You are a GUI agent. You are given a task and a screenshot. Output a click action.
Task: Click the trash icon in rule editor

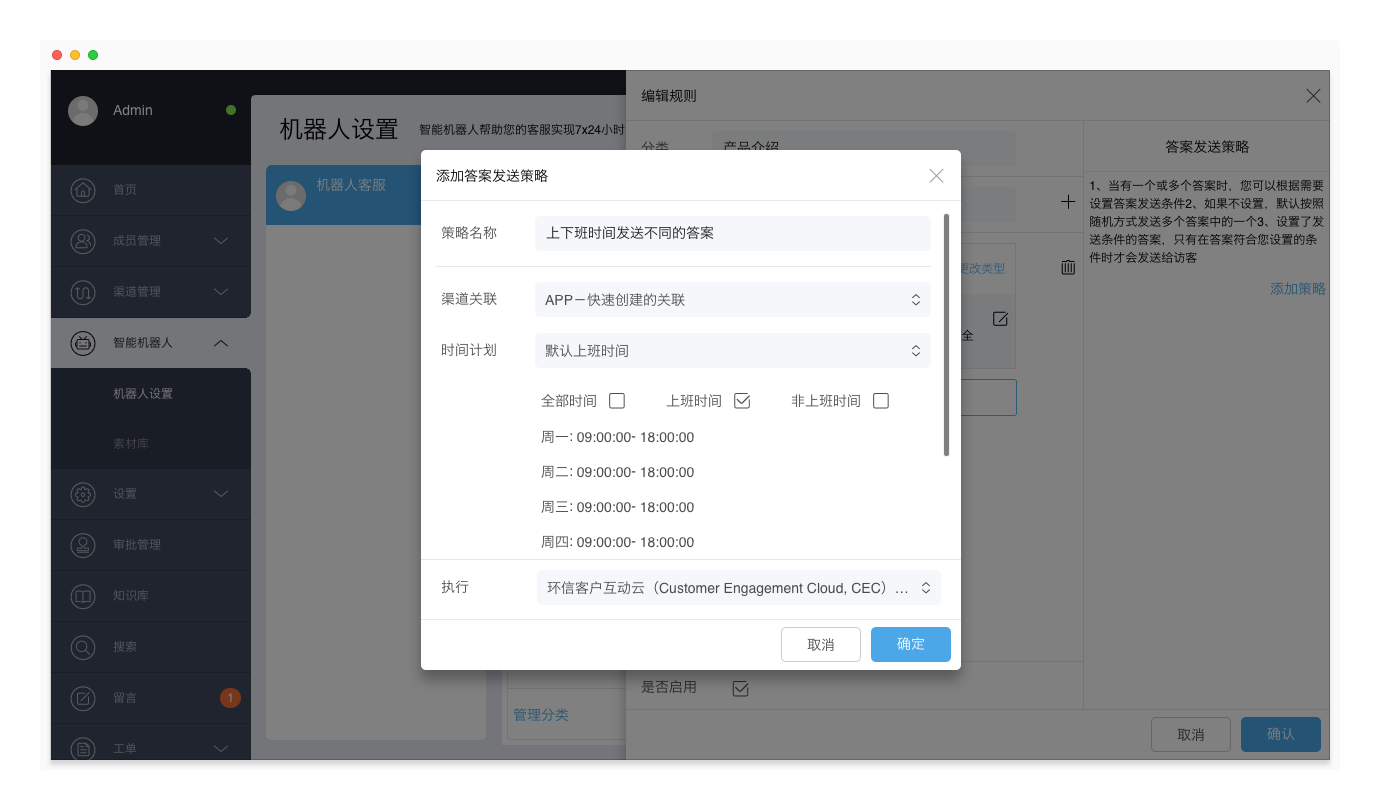coord(1068,267)
